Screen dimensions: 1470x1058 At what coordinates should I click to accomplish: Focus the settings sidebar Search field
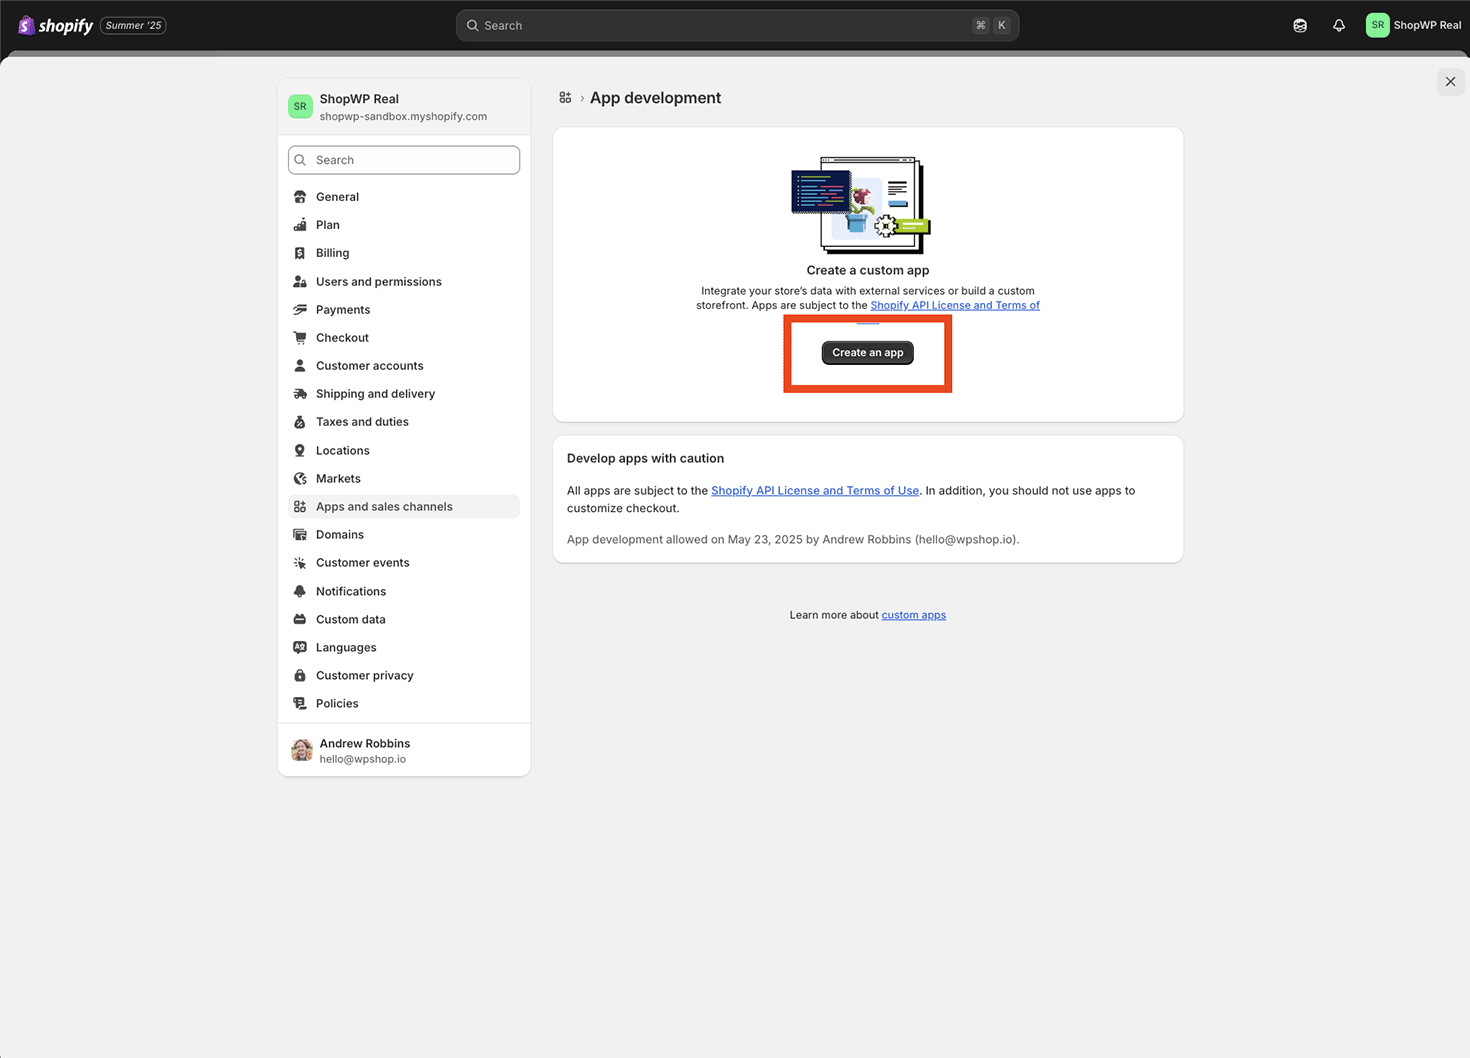point(404,160)
